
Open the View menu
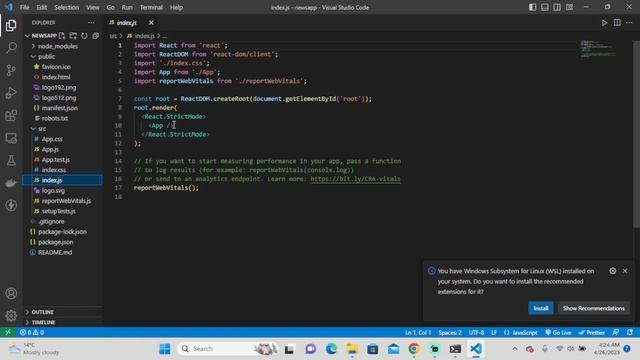click(92, 7)
